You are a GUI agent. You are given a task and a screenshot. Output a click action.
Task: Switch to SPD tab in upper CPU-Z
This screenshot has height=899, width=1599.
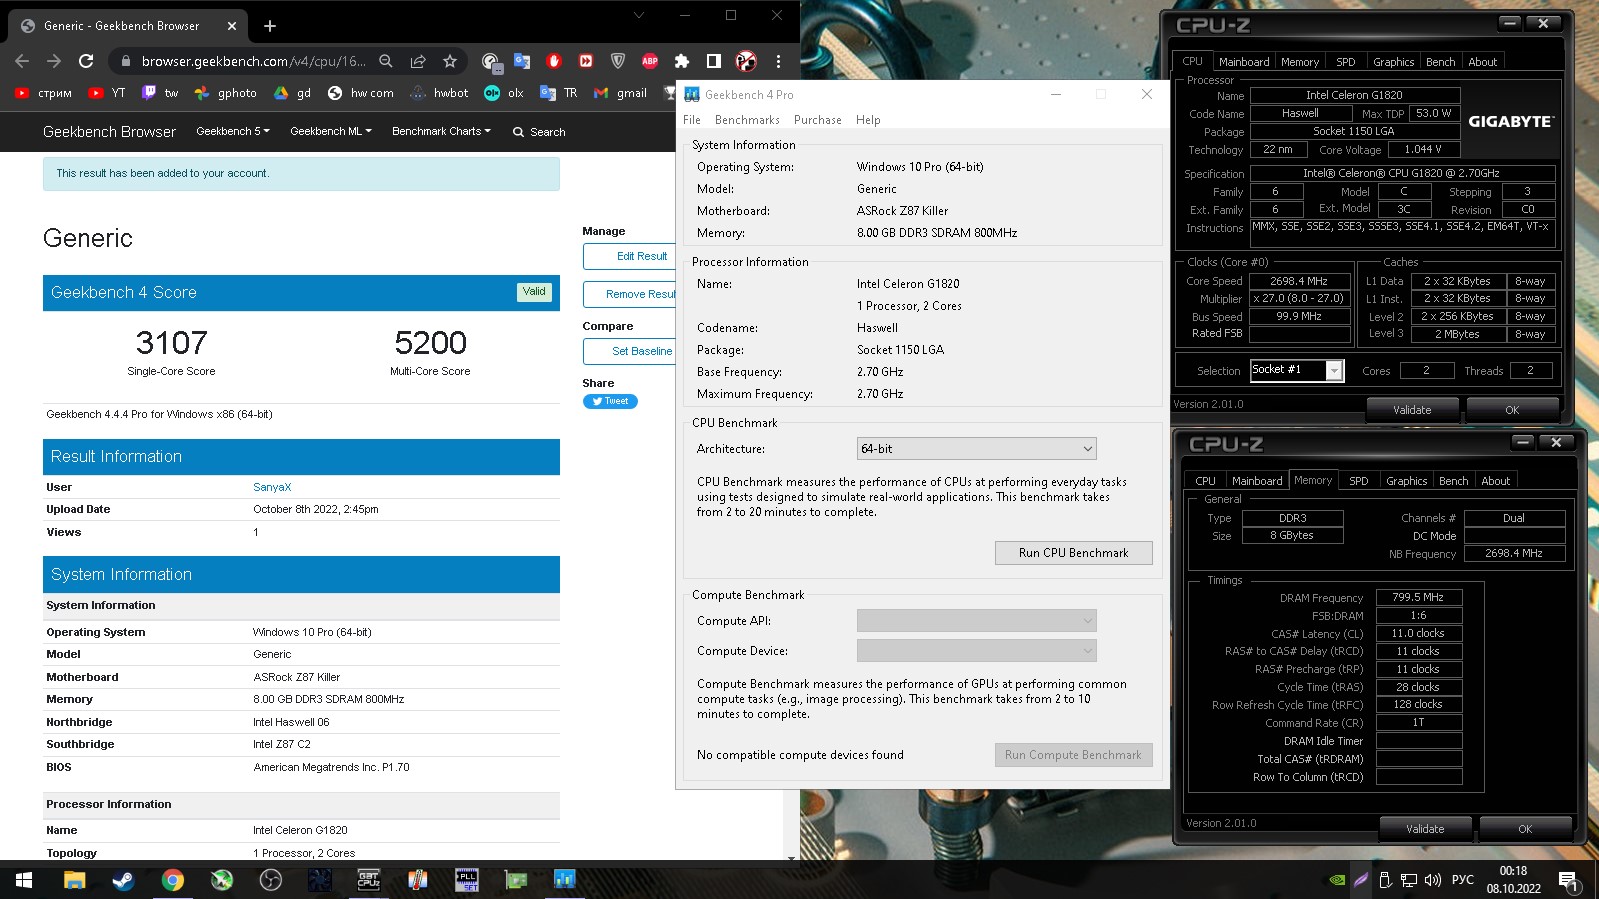click(1346, 62)
